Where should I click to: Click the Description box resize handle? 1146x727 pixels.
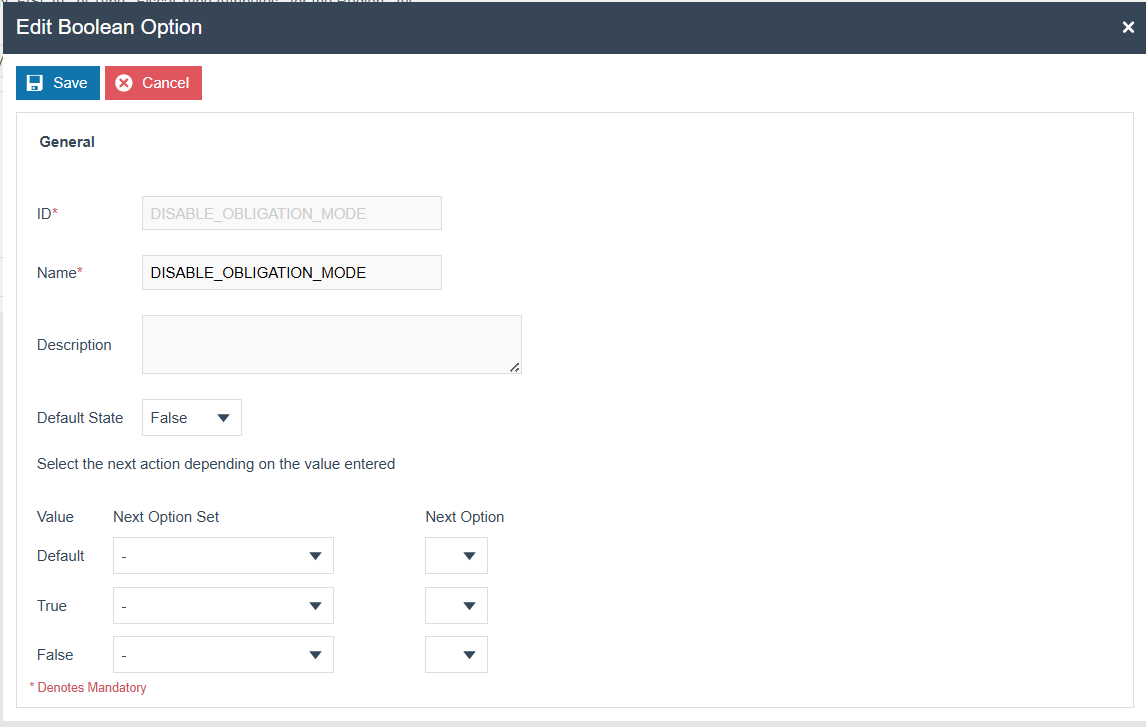click(515, 367)
